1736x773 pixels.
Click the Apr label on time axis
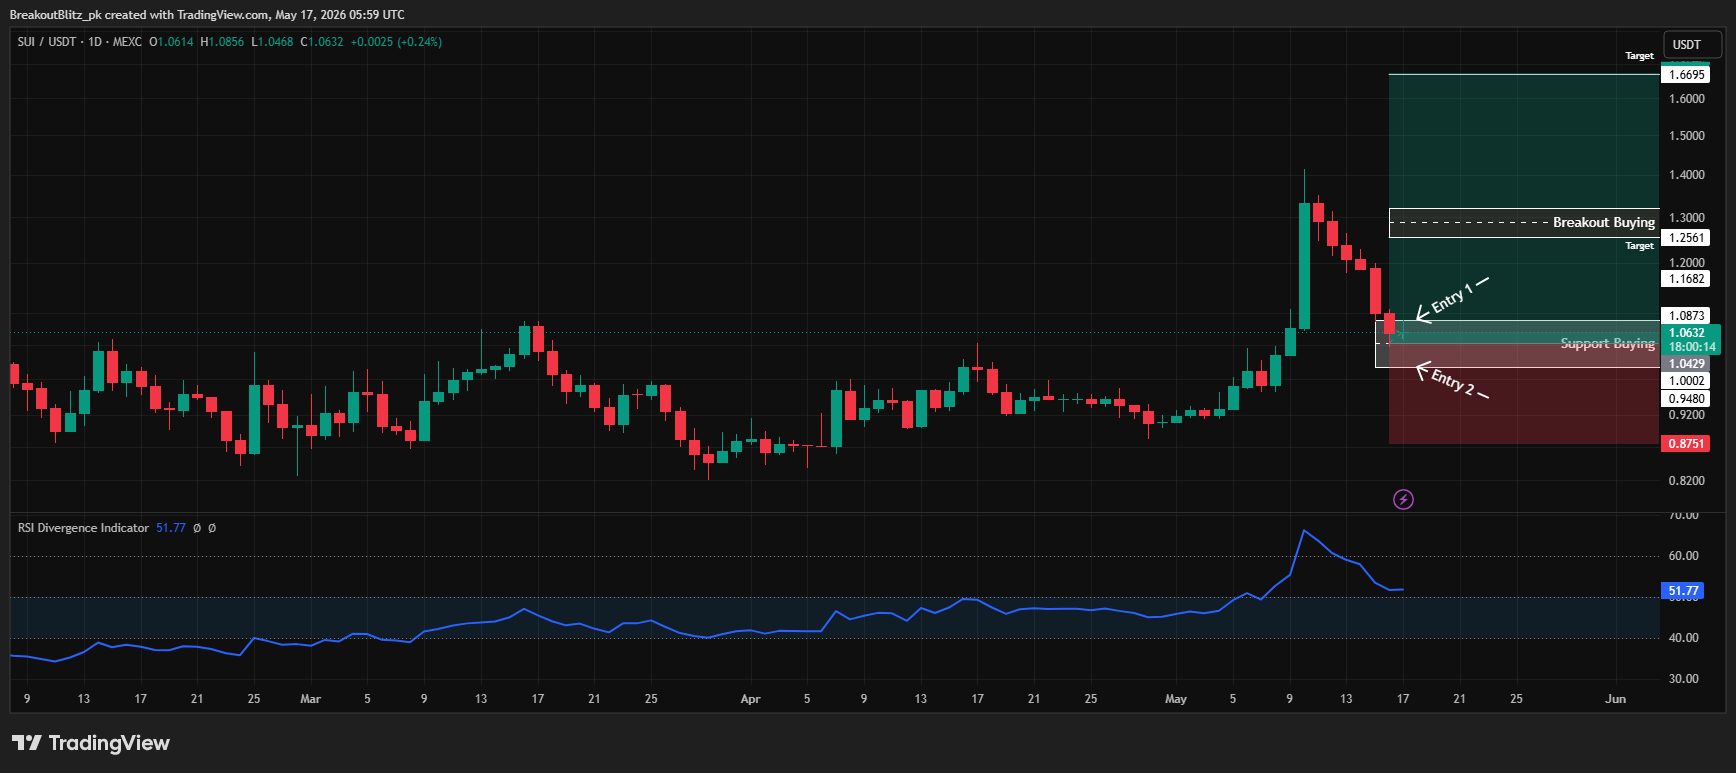coord(751,699)
